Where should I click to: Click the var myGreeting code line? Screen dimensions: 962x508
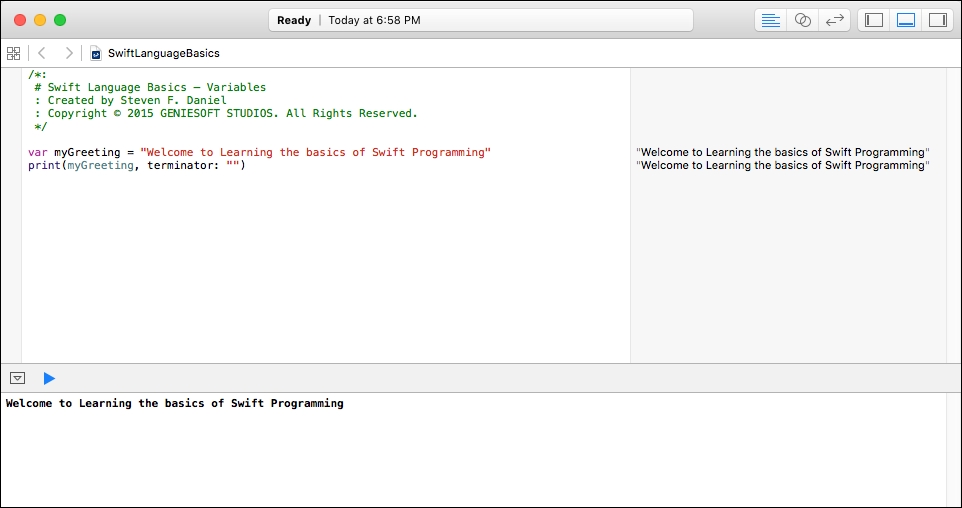[x=260, y=152]
